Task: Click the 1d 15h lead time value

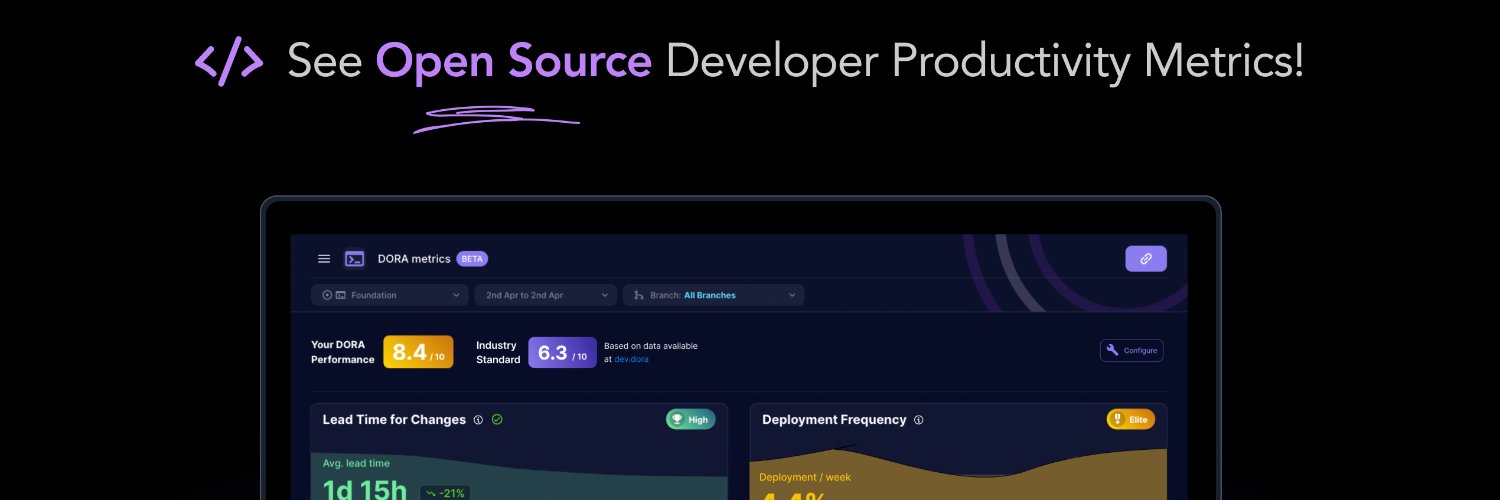Action: (x=365, y=490)
